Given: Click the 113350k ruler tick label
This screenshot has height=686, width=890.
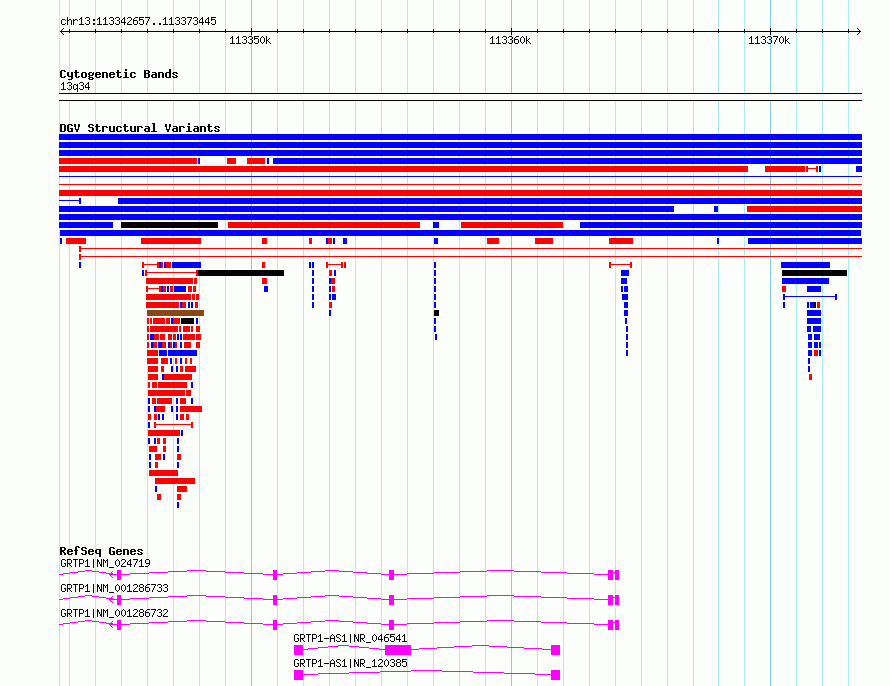Looking at the screenshot, I should pos(250,40).
